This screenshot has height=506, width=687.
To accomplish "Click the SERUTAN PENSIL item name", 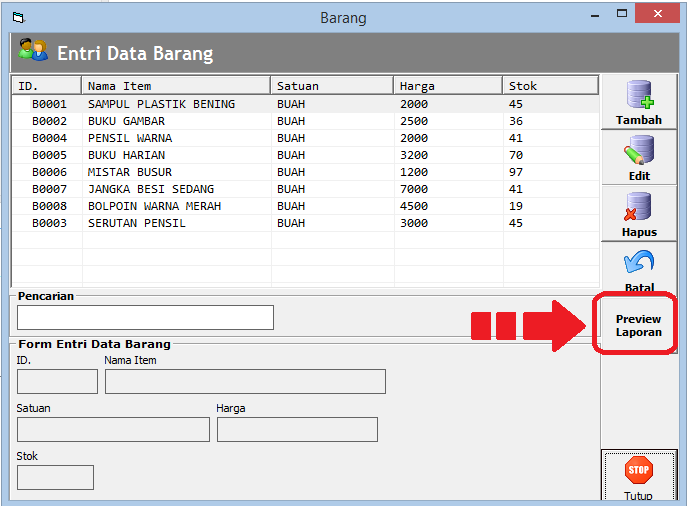I will tap(137, 223).
